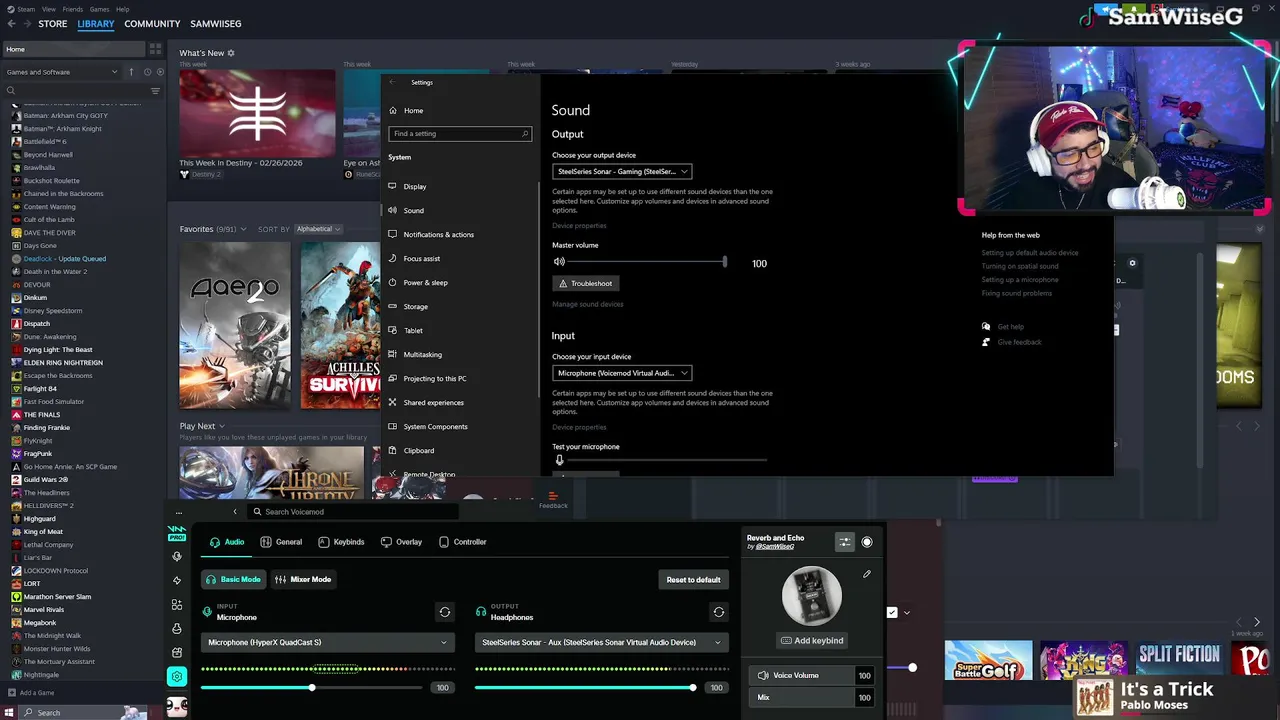Expand Games and Software dropdown in Steam

click(60, 72)
